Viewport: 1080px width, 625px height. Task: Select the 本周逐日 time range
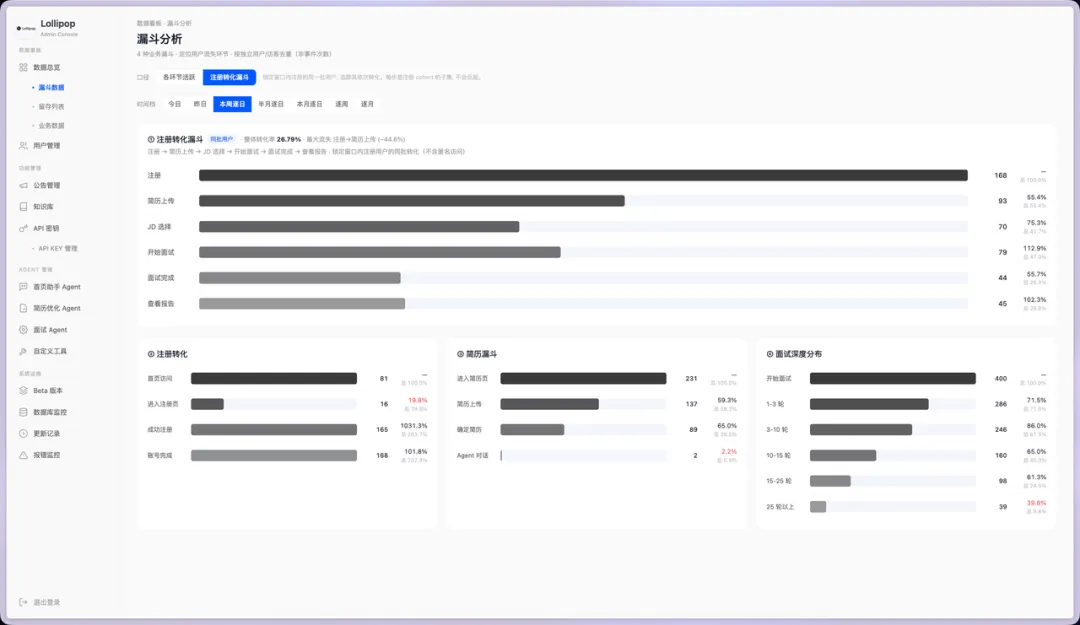tap(232, 104)
